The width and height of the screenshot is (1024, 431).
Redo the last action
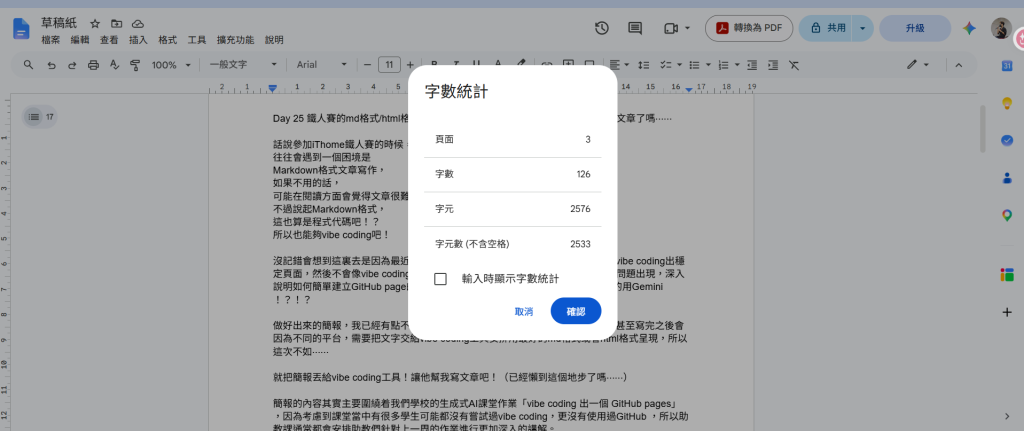[72, 65]
